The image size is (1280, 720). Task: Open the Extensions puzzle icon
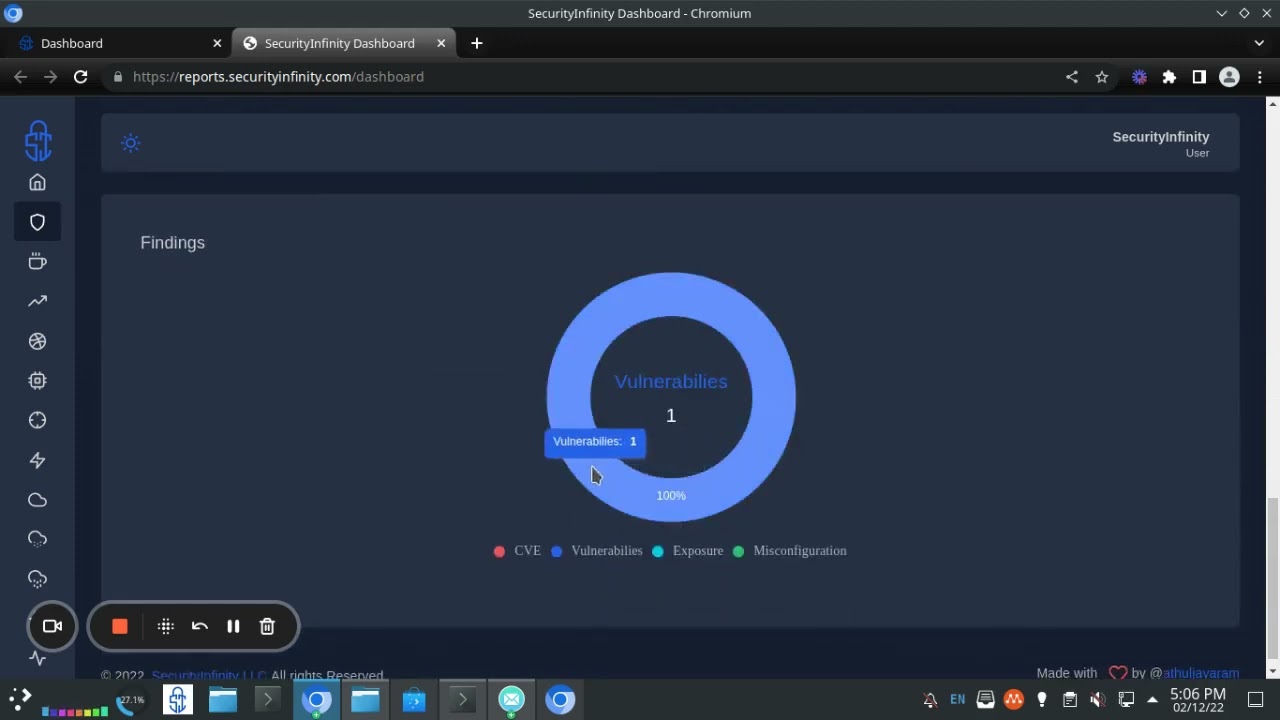1169,76
